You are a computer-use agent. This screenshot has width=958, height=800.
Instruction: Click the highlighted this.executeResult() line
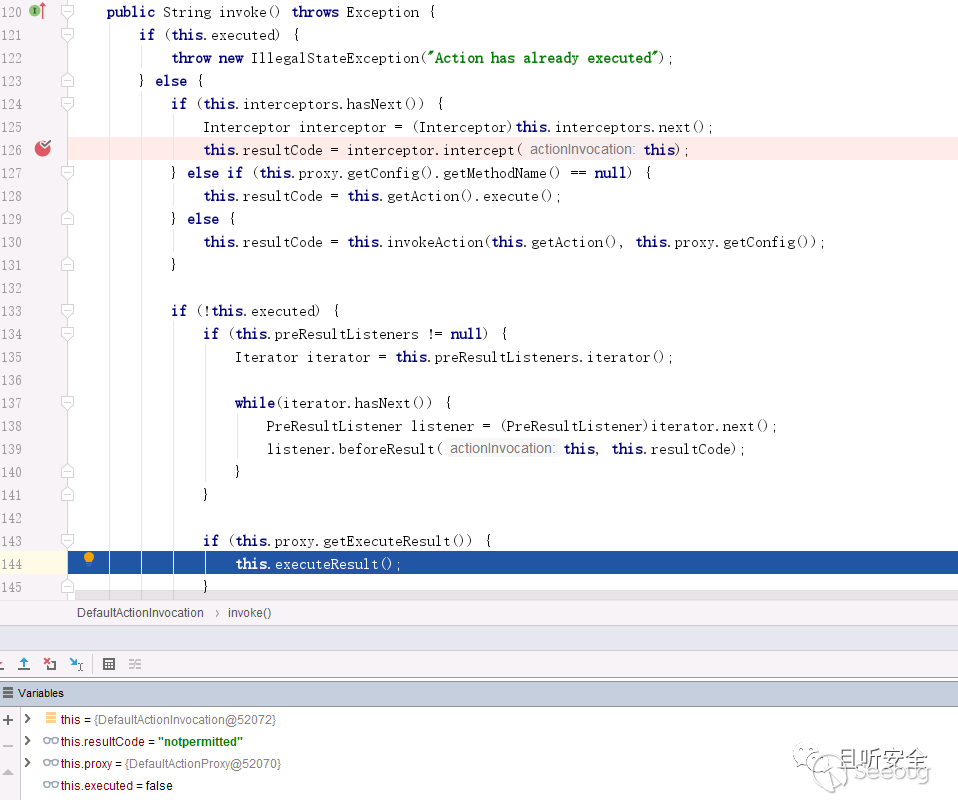(x=513, y=563)
